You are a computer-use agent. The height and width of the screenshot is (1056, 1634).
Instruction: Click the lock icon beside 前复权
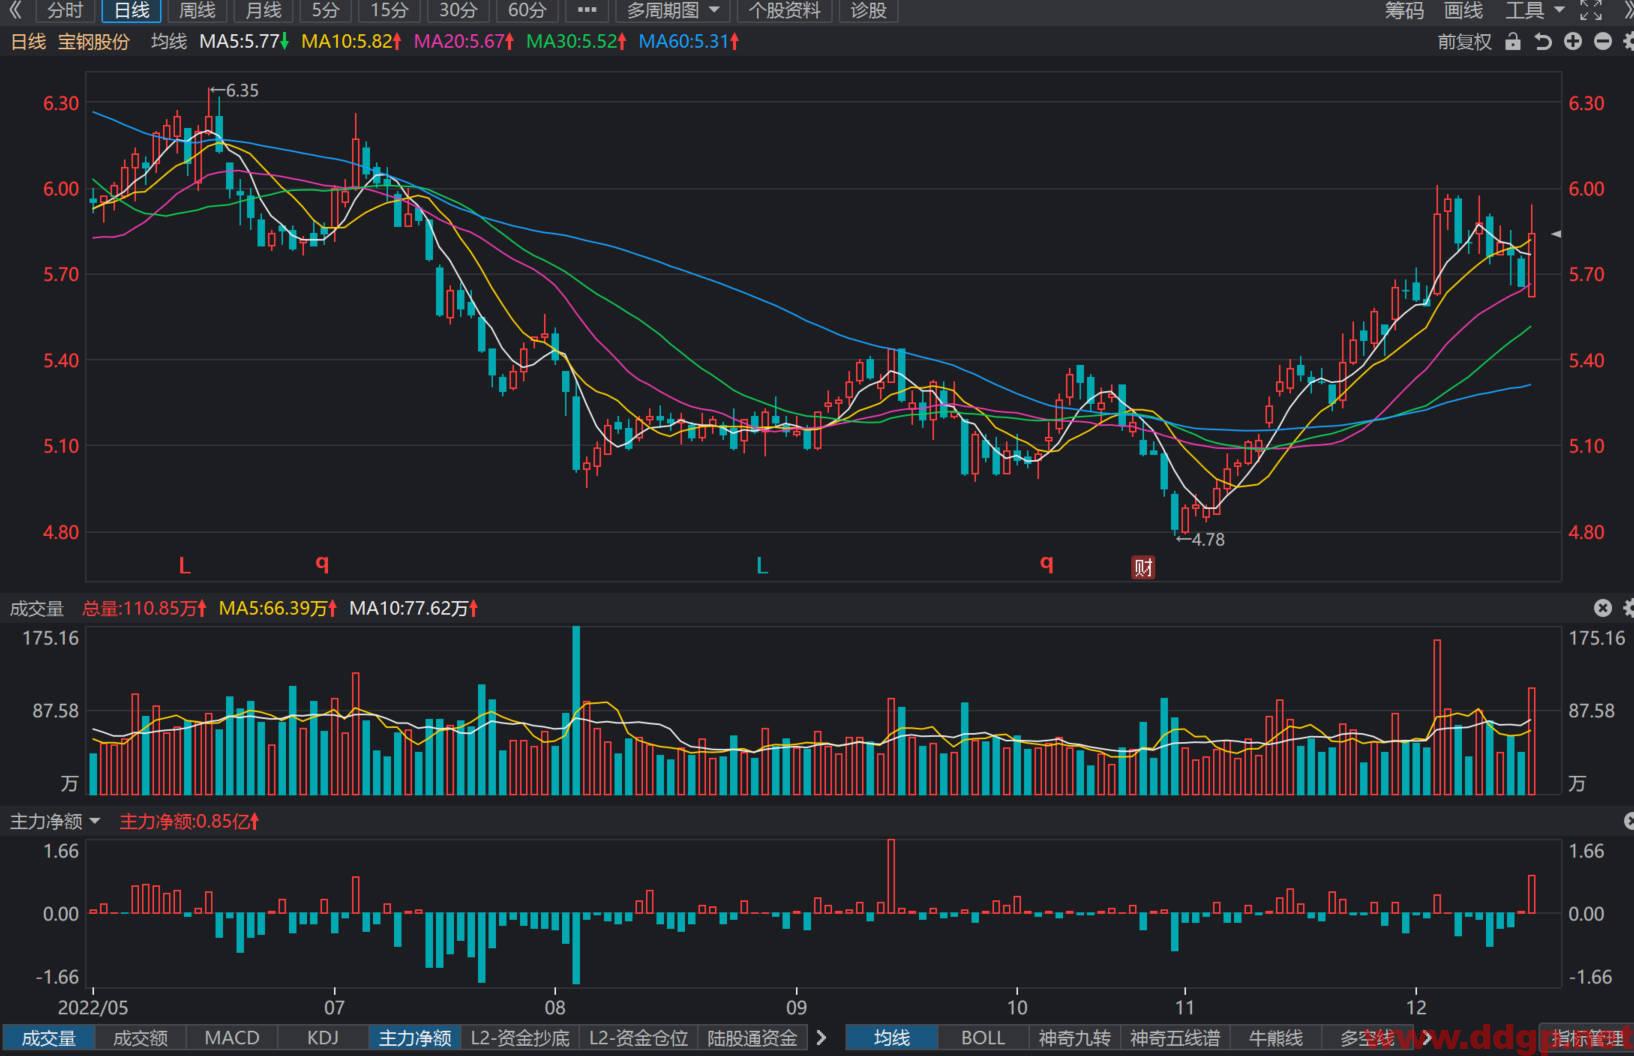point(1513,42)
